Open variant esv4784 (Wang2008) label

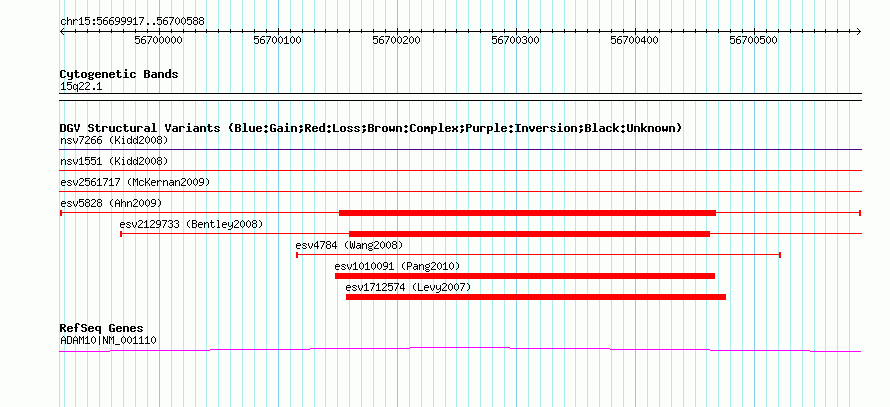click(349, 245)
